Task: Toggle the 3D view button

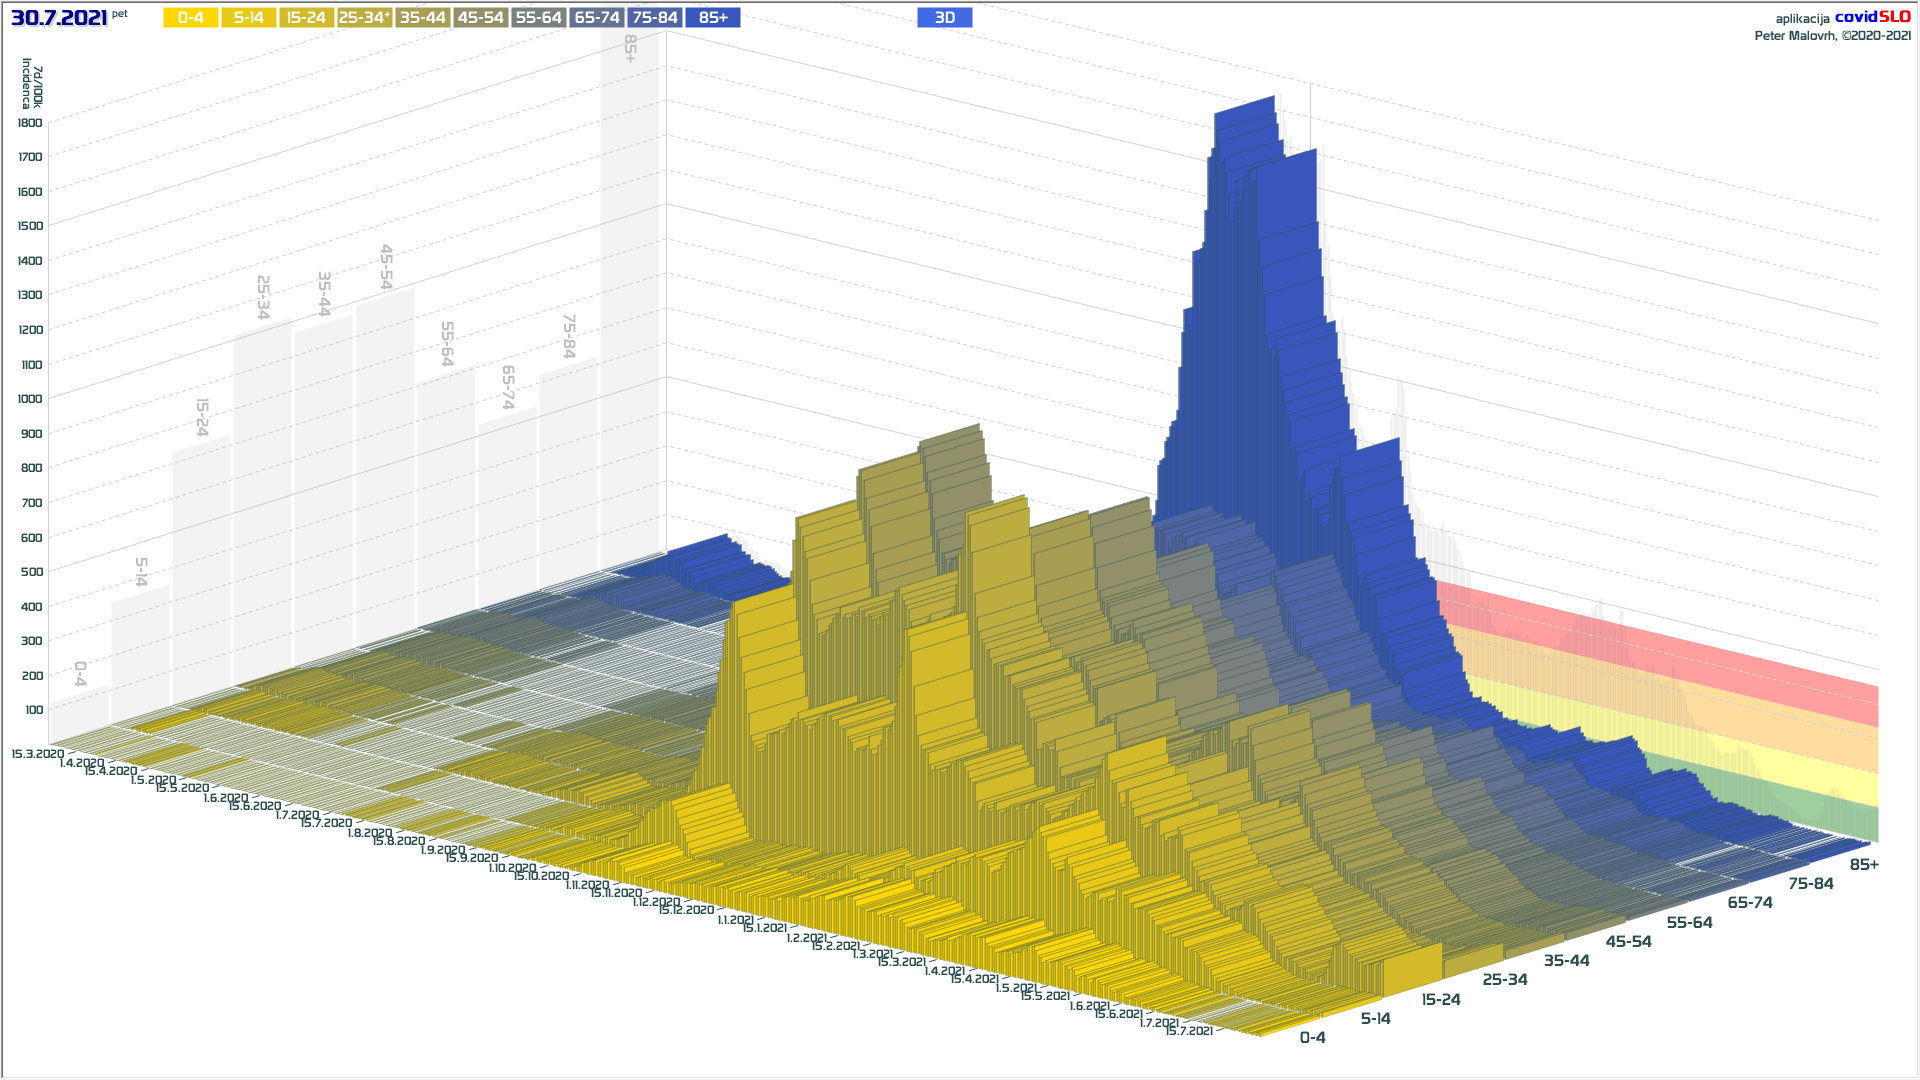Action: point(944,18)
